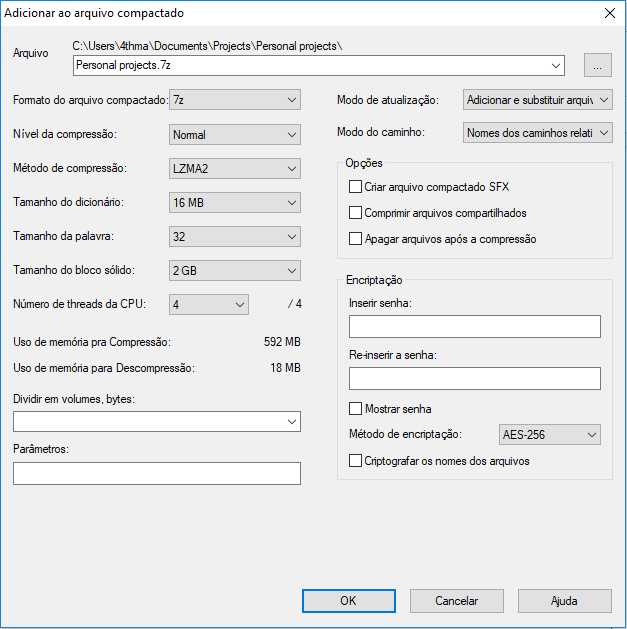Image resolution: width=627 pixels, height=629 pixels.
Task: Expand the Modo do caminho dropdown
Action: pos(538,132)
